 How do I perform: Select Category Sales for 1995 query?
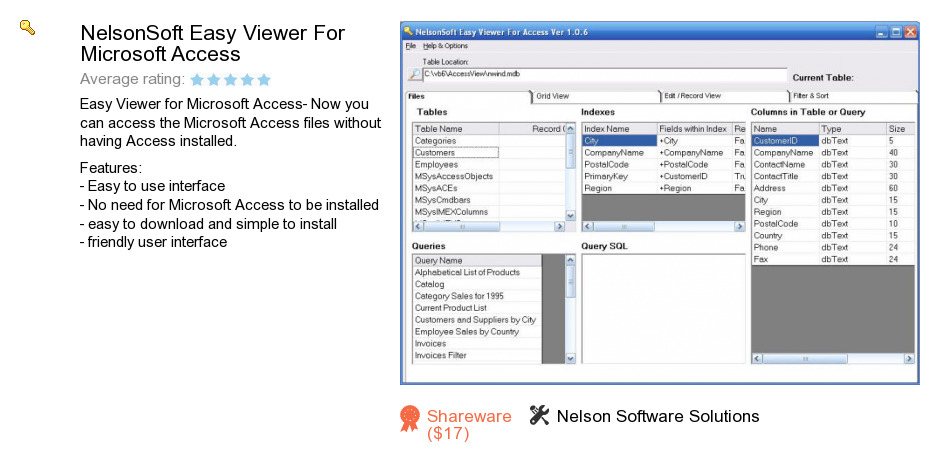click(x=477, y=296)
